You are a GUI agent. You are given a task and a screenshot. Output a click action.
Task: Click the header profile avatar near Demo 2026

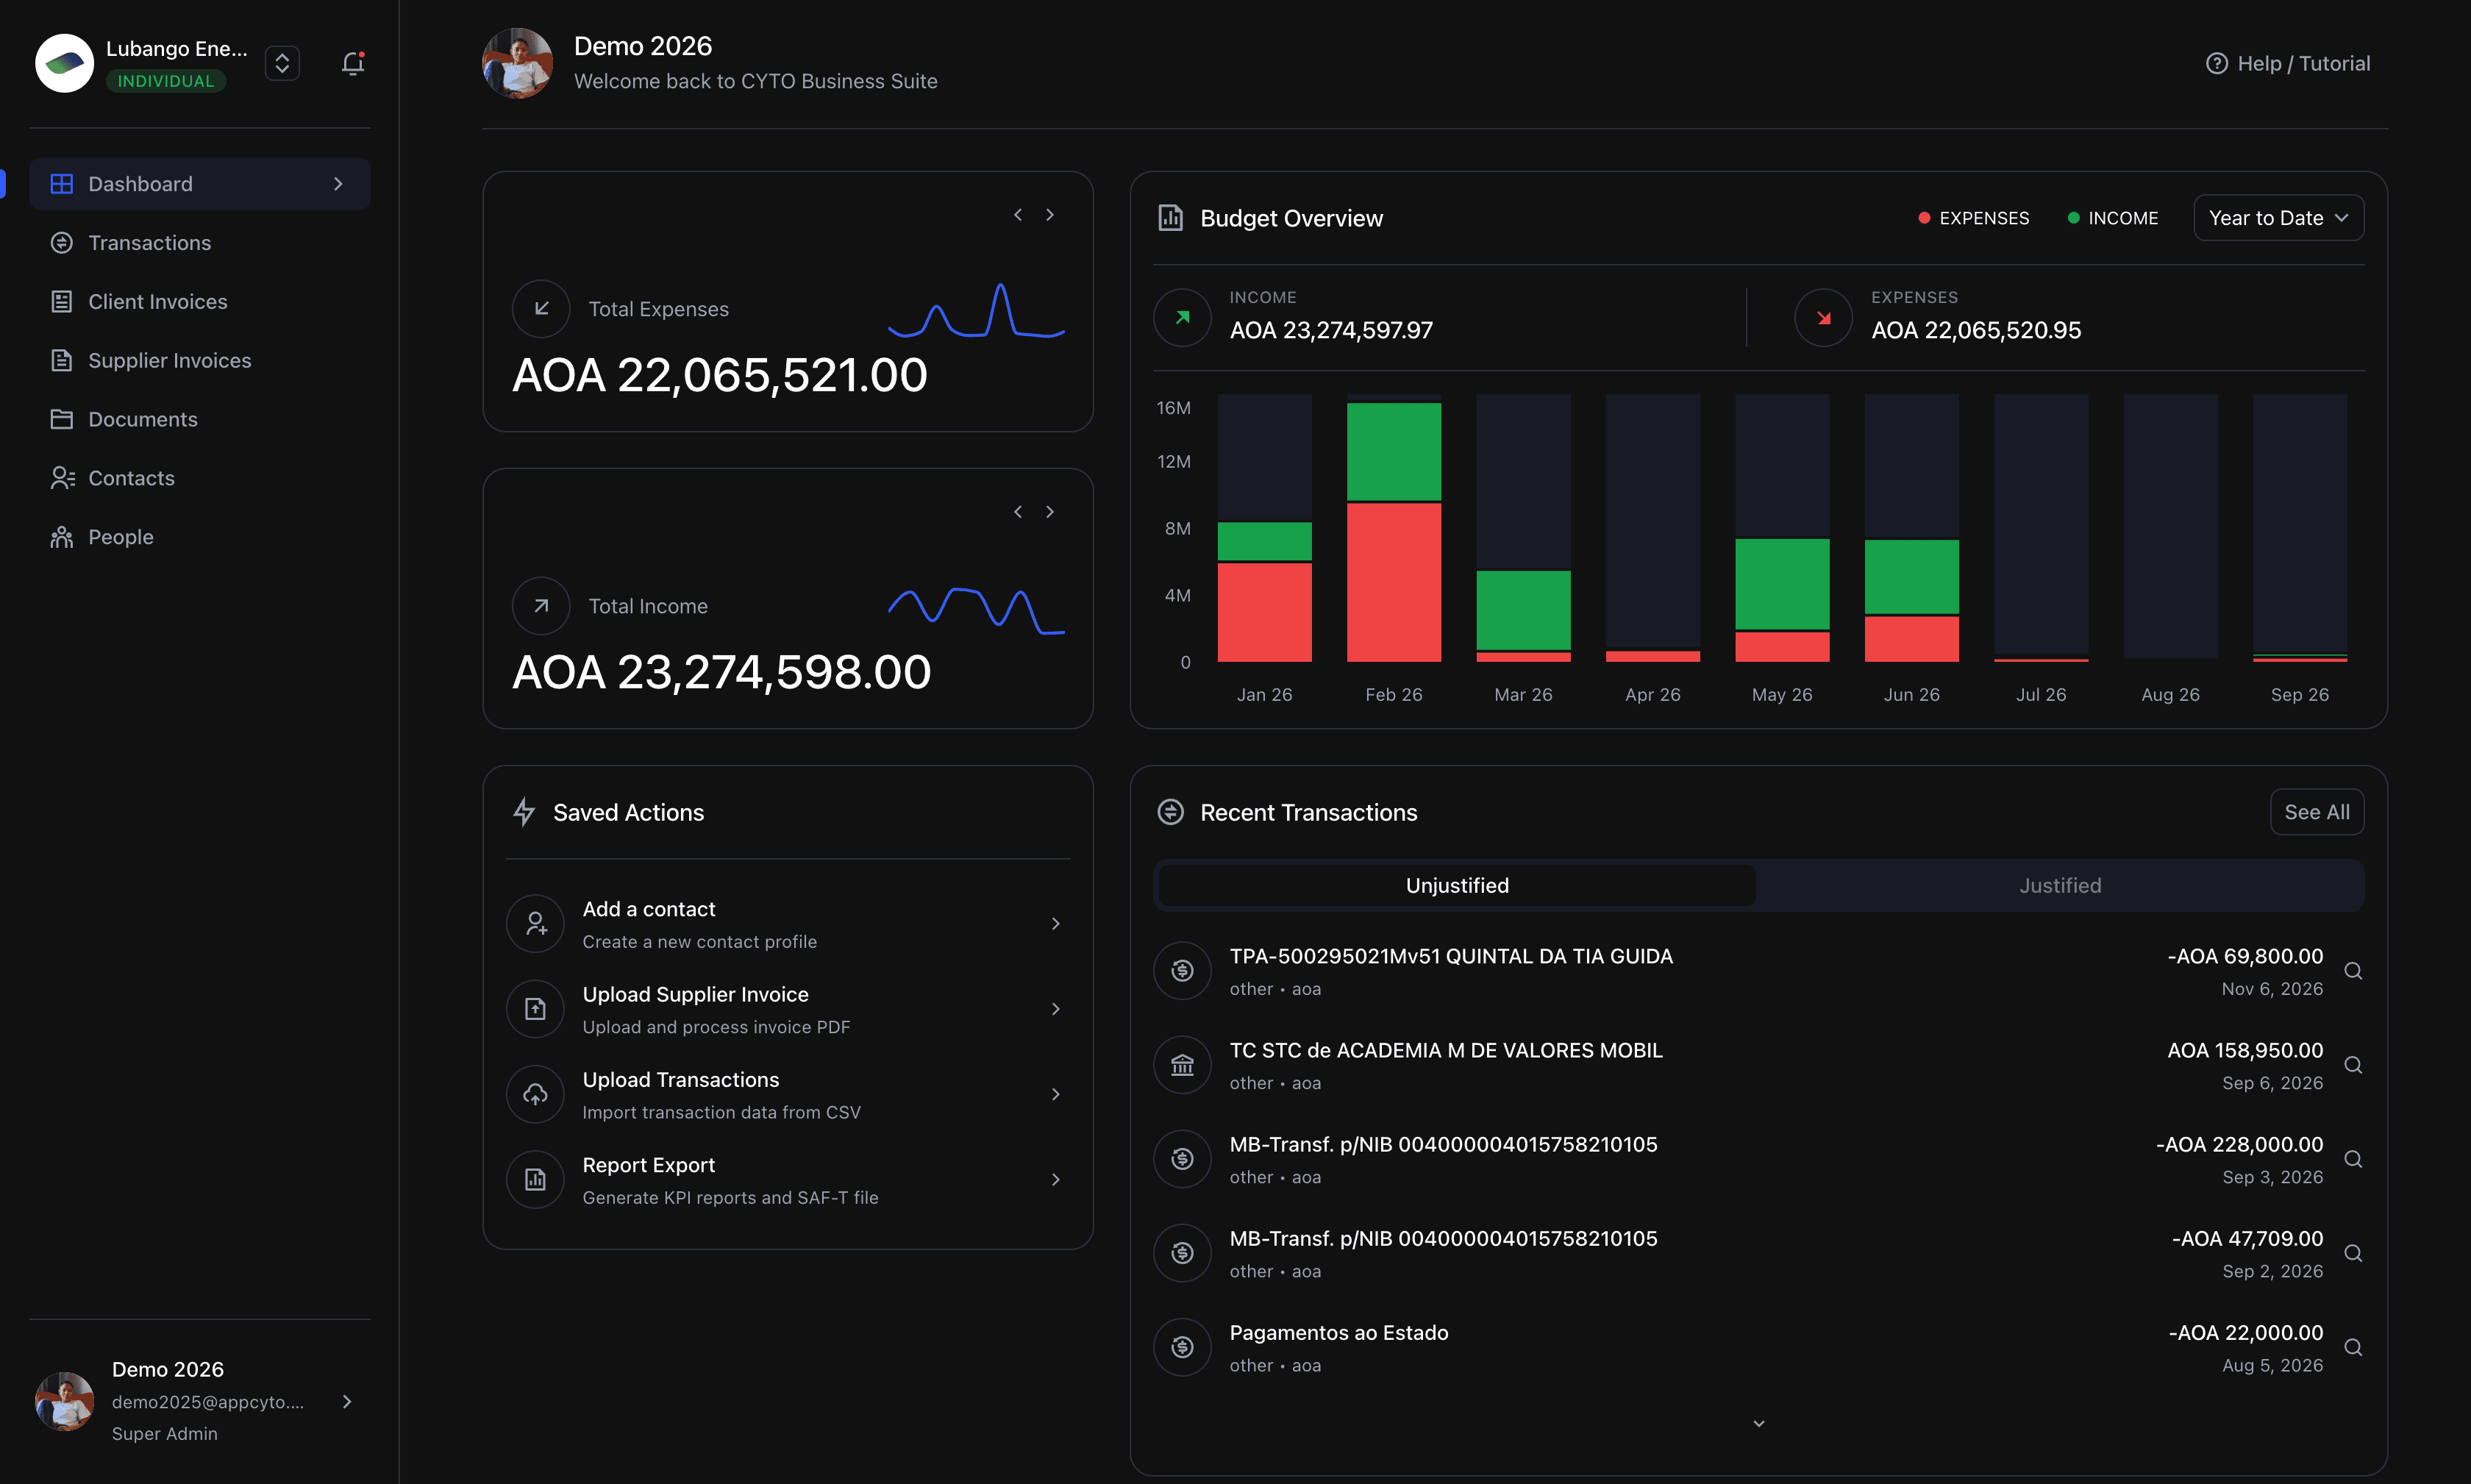(517, 63)
